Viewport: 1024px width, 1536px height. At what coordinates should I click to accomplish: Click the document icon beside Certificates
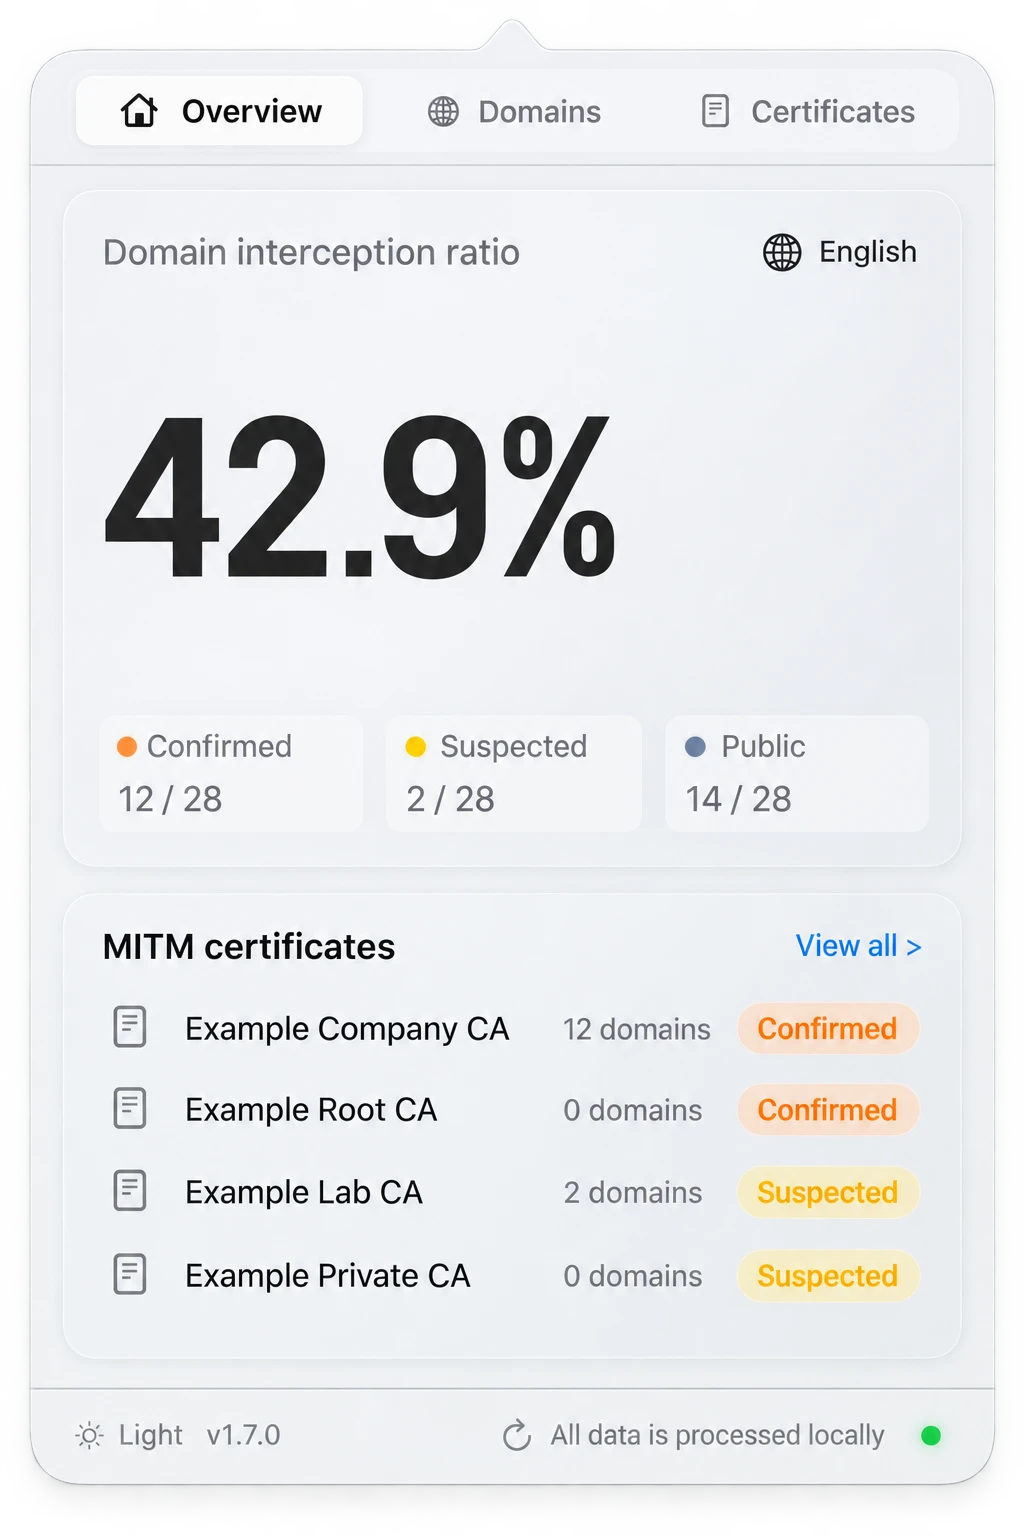click(x=715, y=111)
